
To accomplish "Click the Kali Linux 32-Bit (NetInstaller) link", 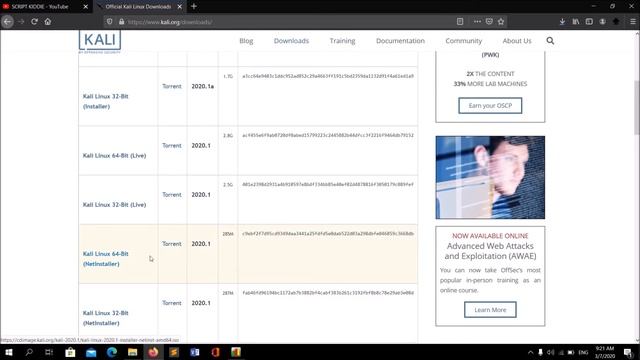I will click(x=105, y=318).
